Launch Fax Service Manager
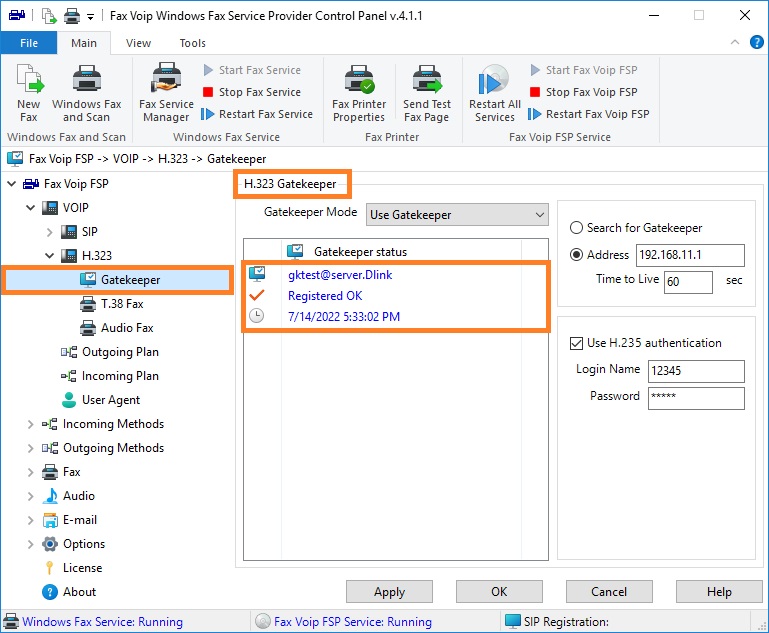Image resolution: width=769 pixels, height=633 pixels. click(166, 93)
